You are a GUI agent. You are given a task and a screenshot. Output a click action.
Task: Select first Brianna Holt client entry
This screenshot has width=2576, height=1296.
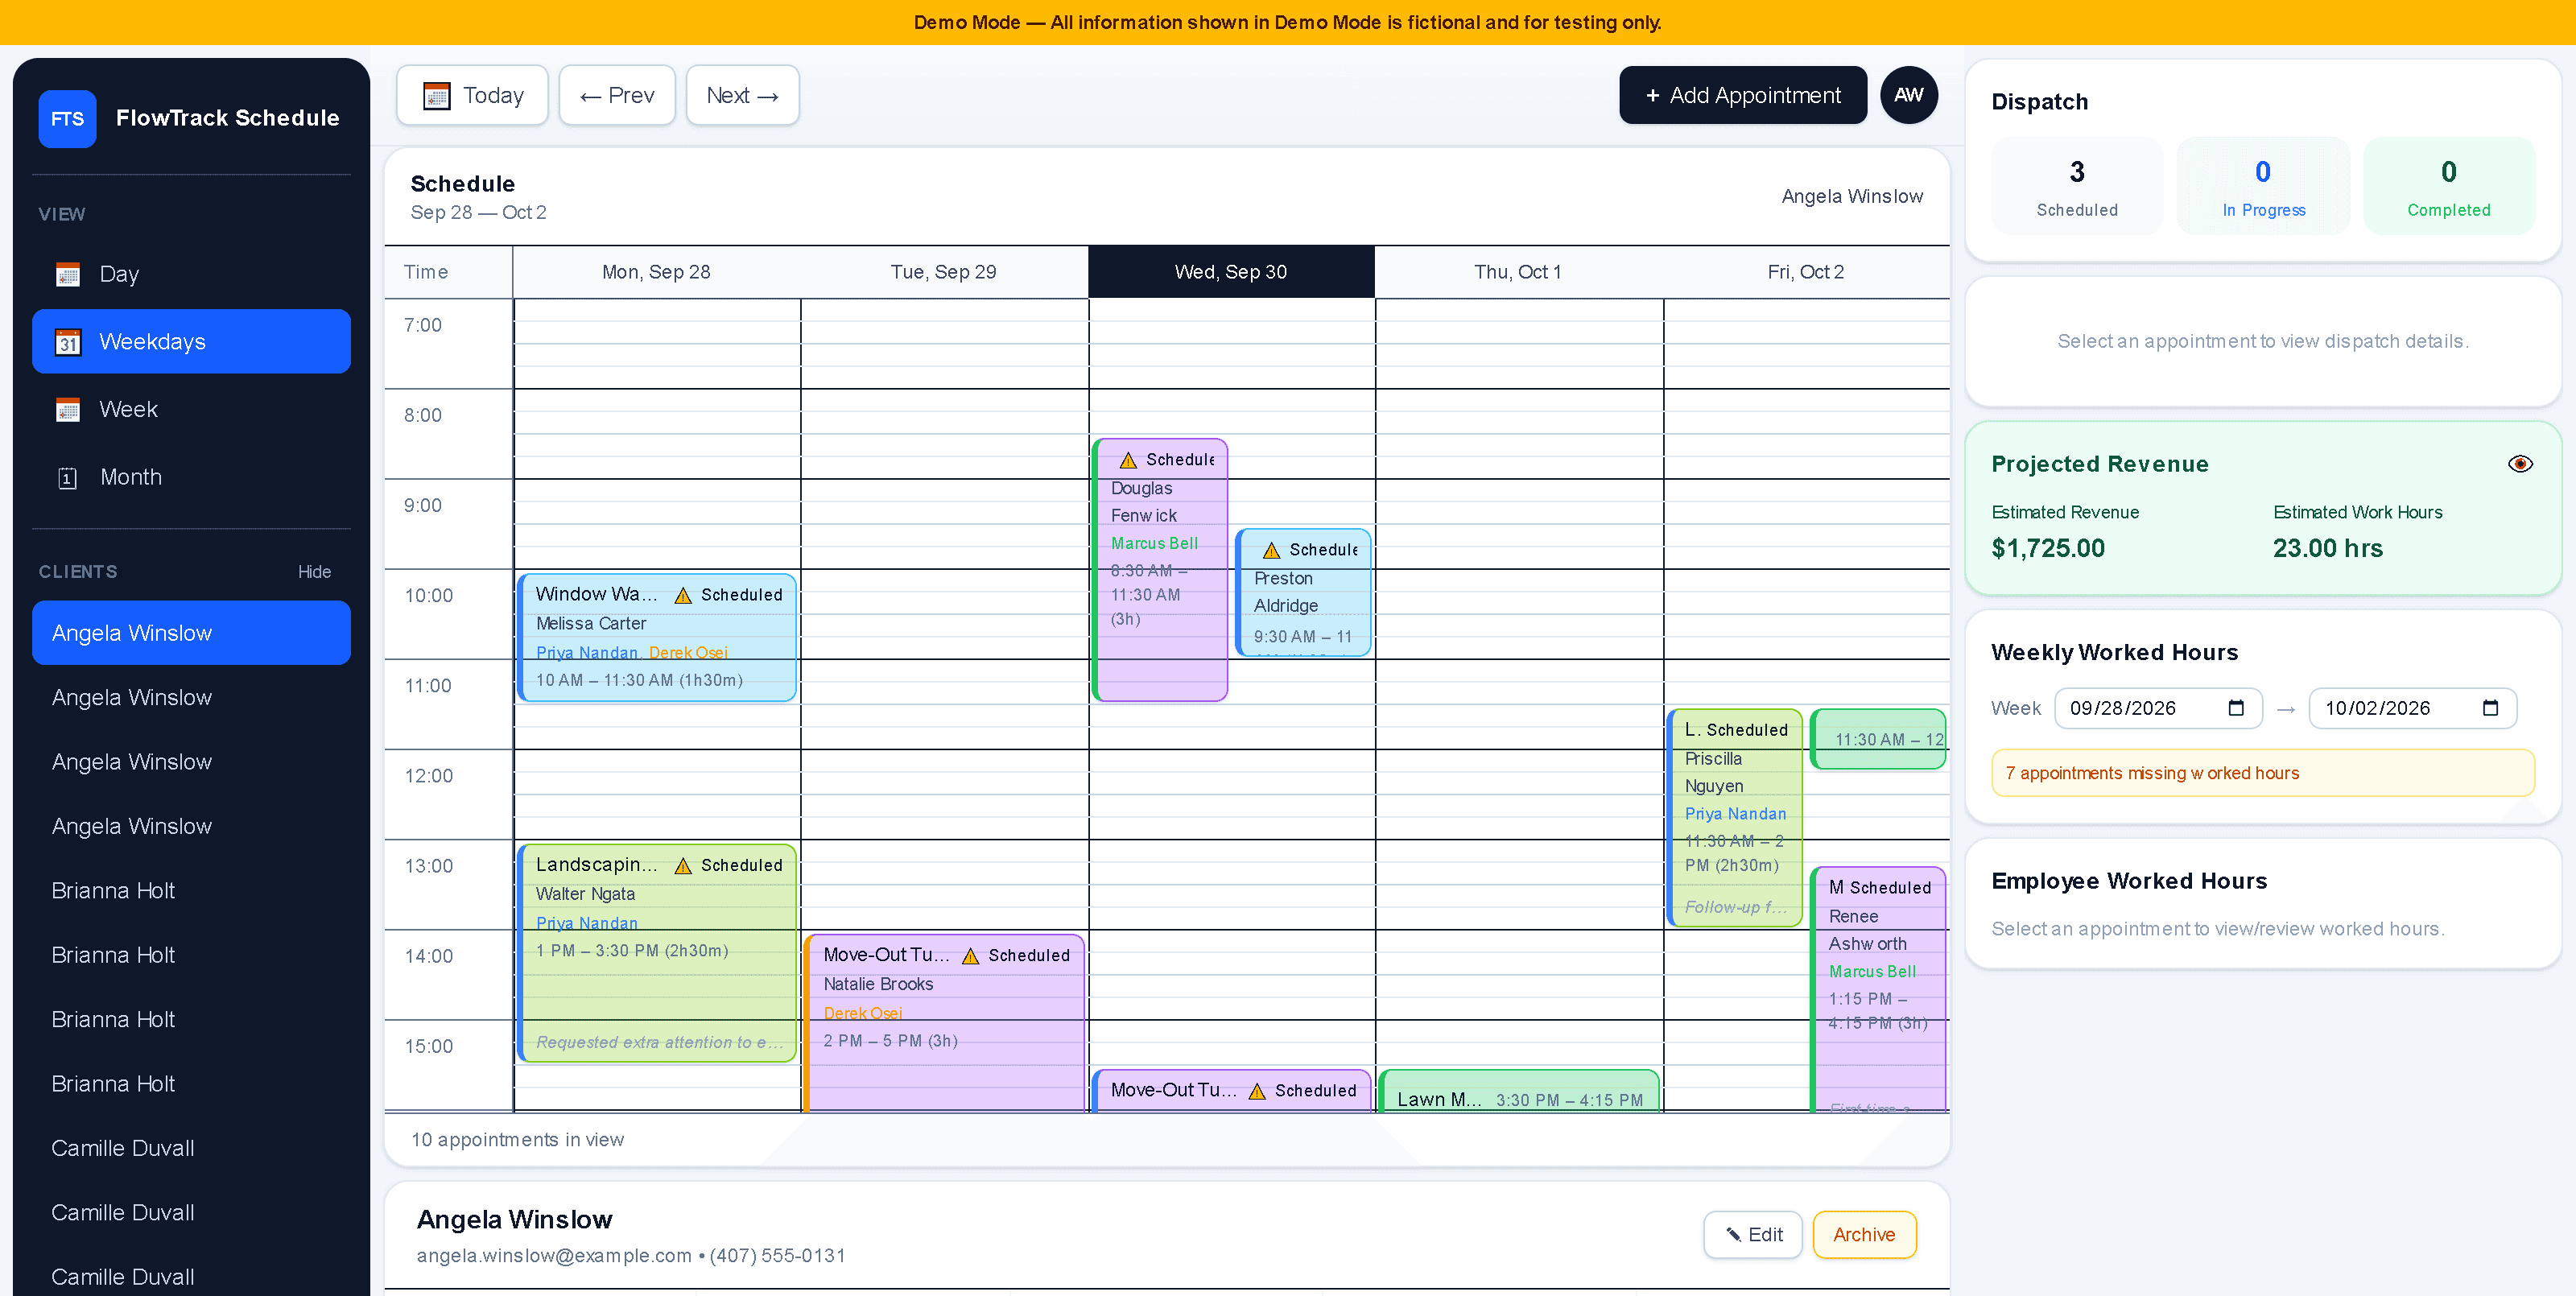pos(191,891)
